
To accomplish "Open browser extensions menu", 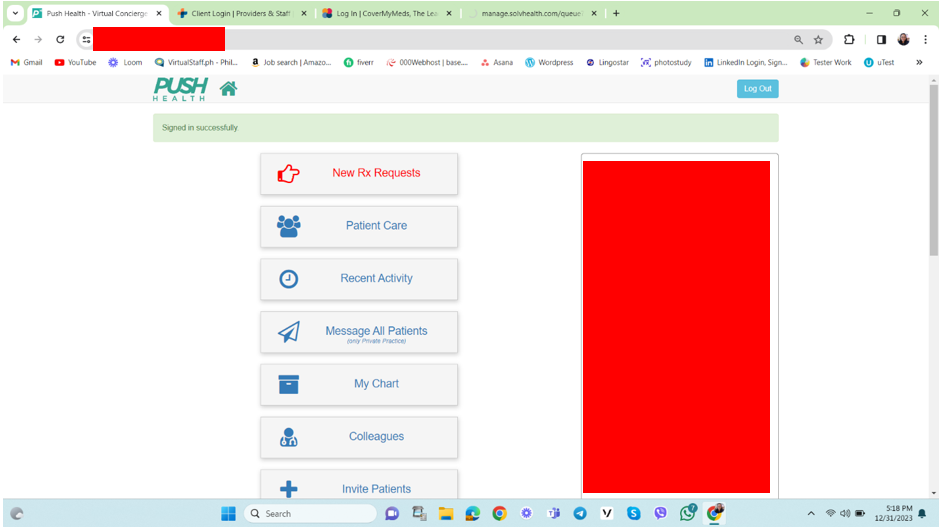I will click(849, 40).
